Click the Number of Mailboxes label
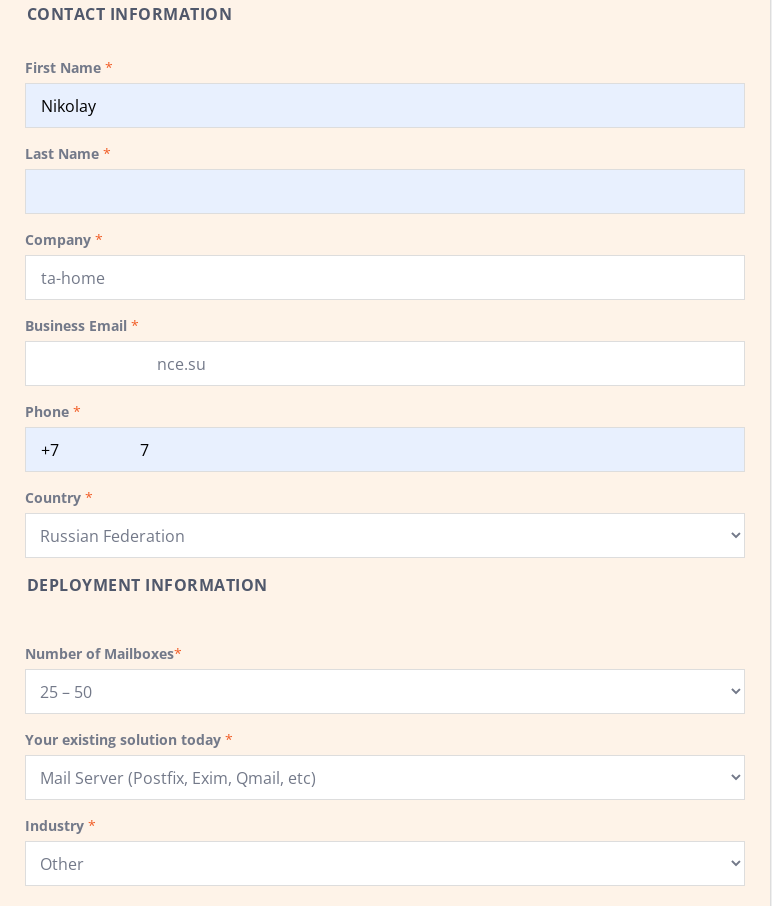772x906 pixels. pos(99,654)
